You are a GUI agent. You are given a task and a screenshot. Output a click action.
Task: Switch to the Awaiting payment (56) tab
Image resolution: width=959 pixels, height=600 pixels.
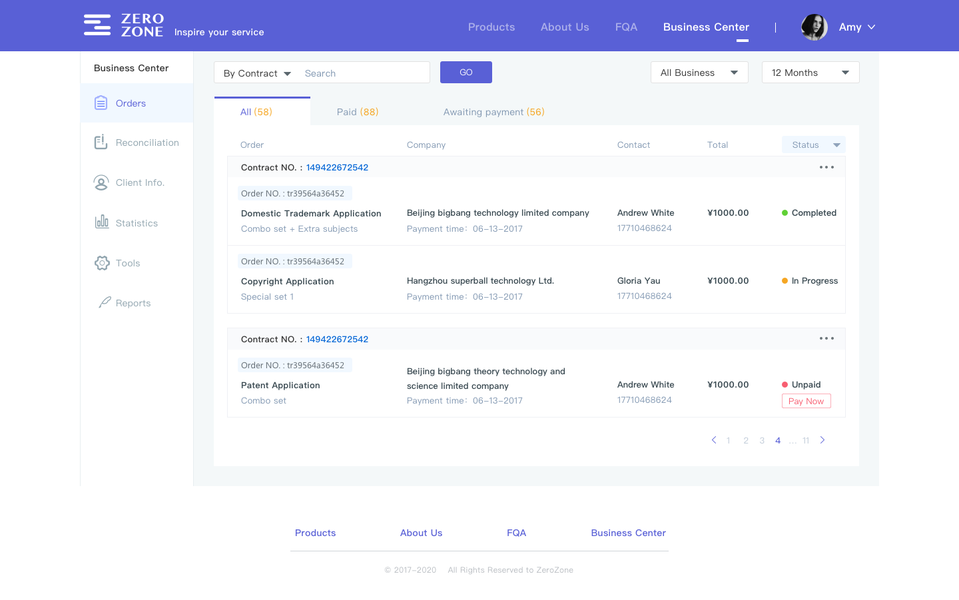pos(494,112)
